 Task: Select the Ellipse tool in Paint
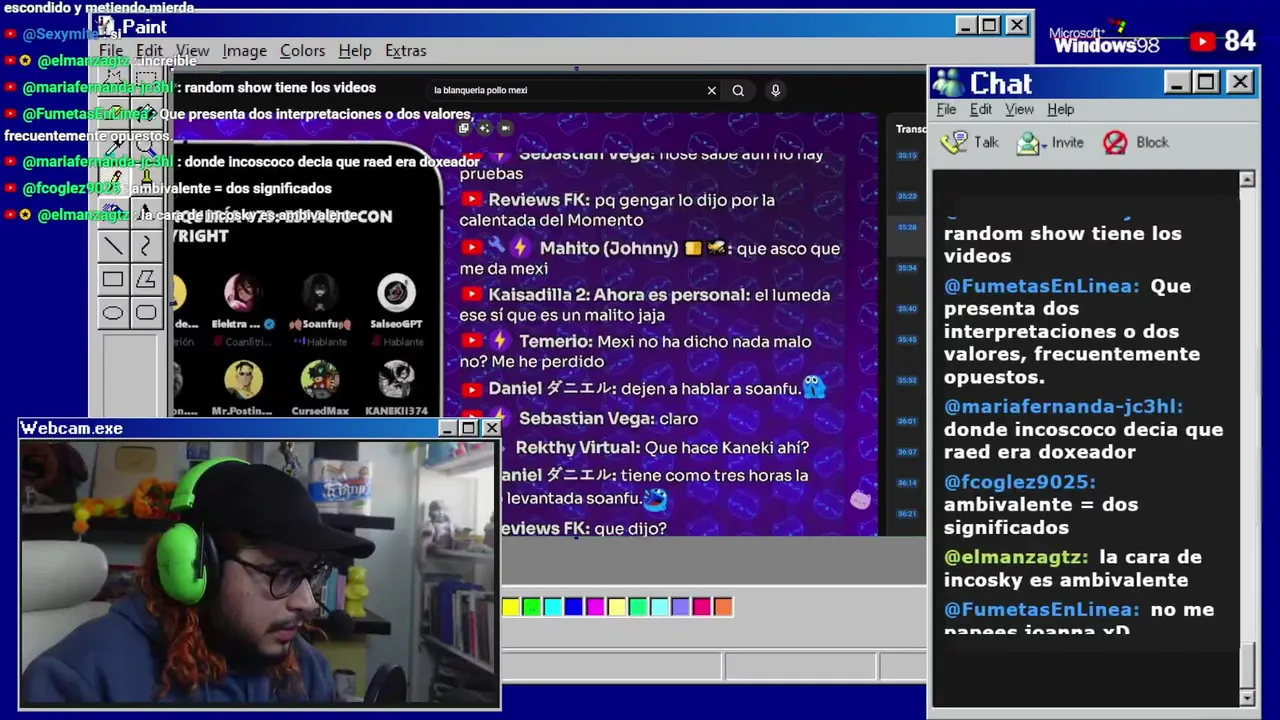point(113,313)
